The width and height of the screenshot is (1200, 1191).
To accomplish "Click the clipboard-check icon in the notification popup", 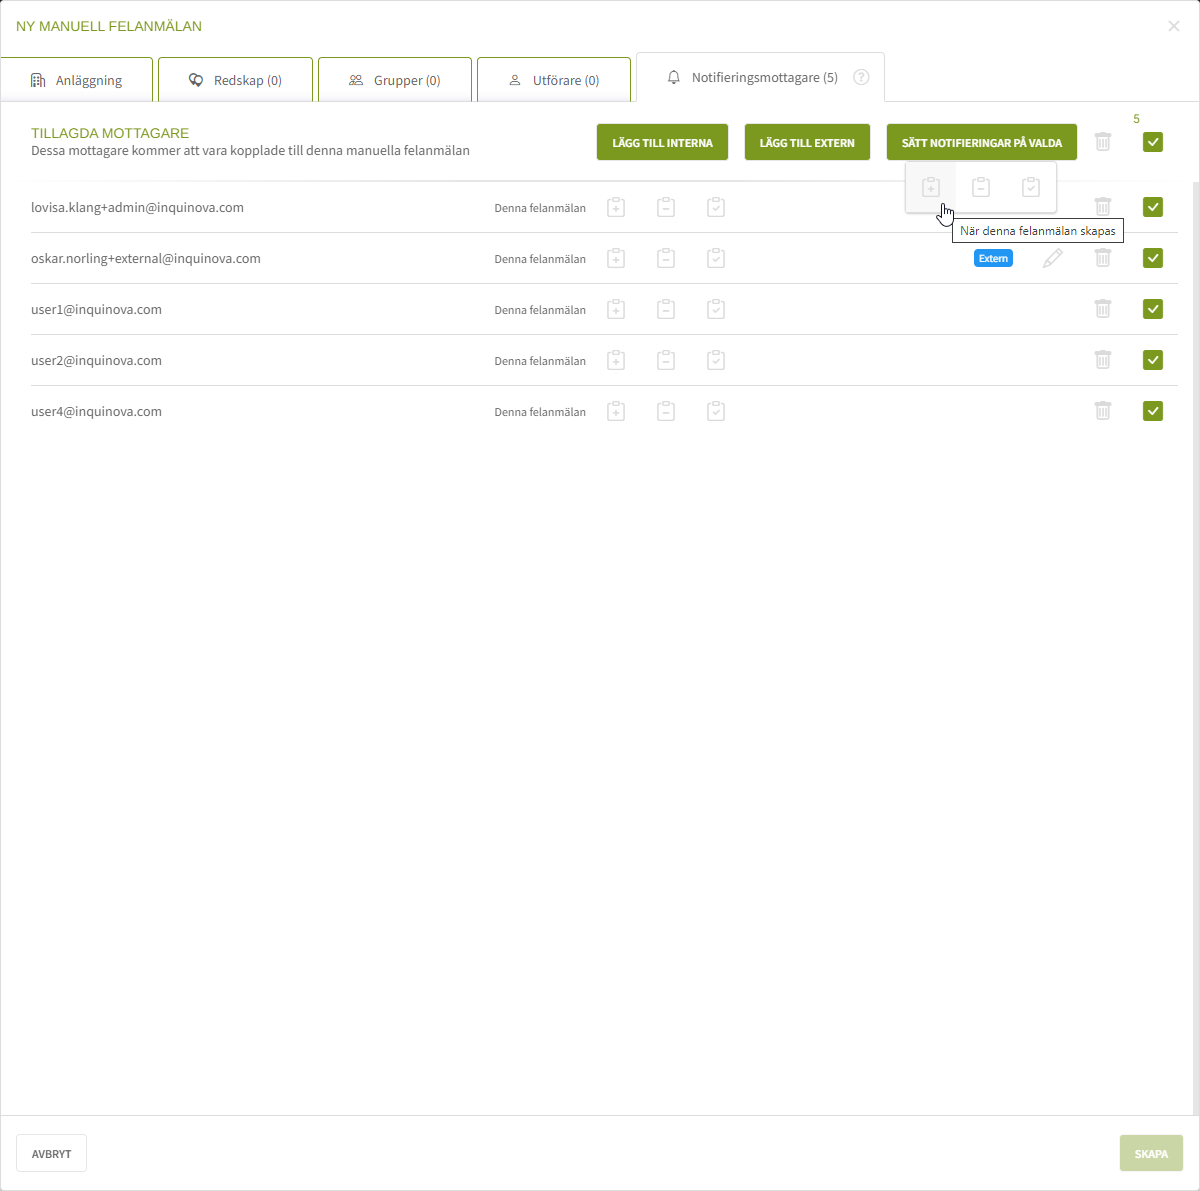I will pos(1031,187).
